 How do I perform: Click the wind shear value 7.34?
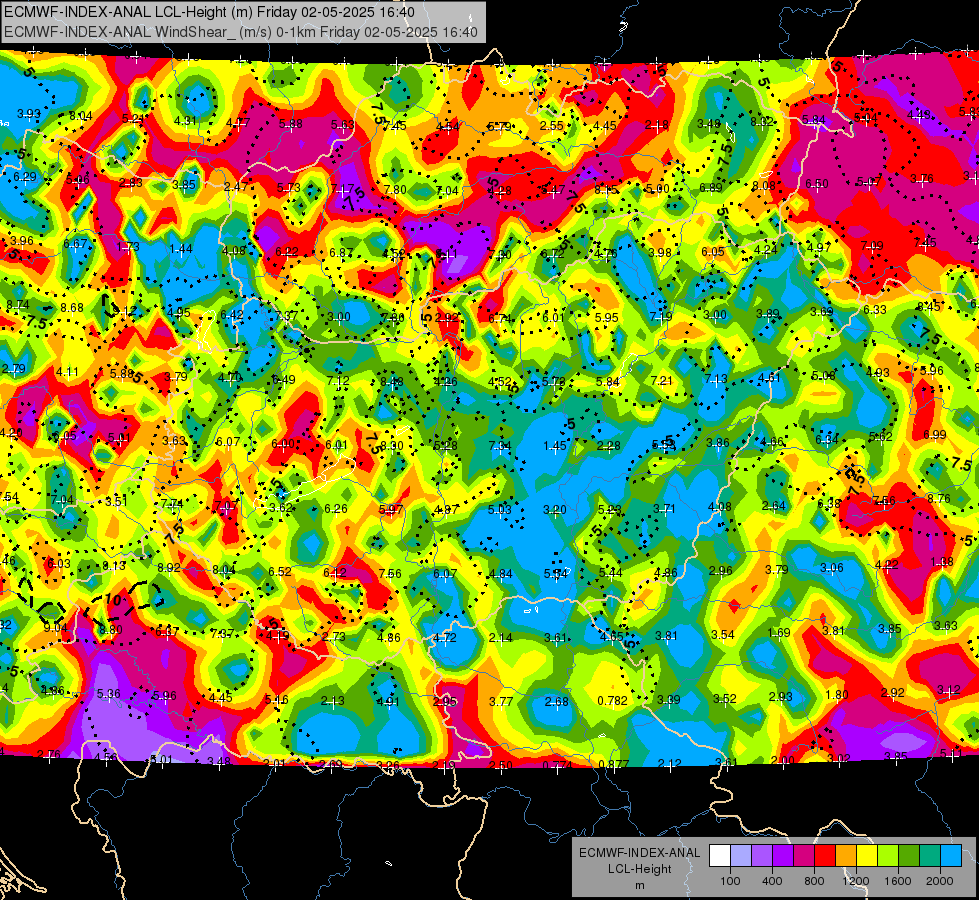(500, 445)
